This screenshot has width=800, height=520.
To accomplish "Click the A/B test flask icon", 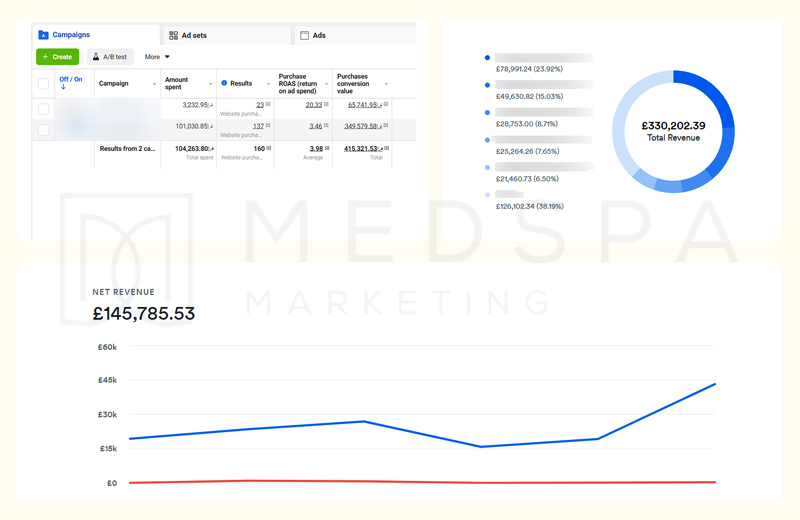I will click(96, 57).
